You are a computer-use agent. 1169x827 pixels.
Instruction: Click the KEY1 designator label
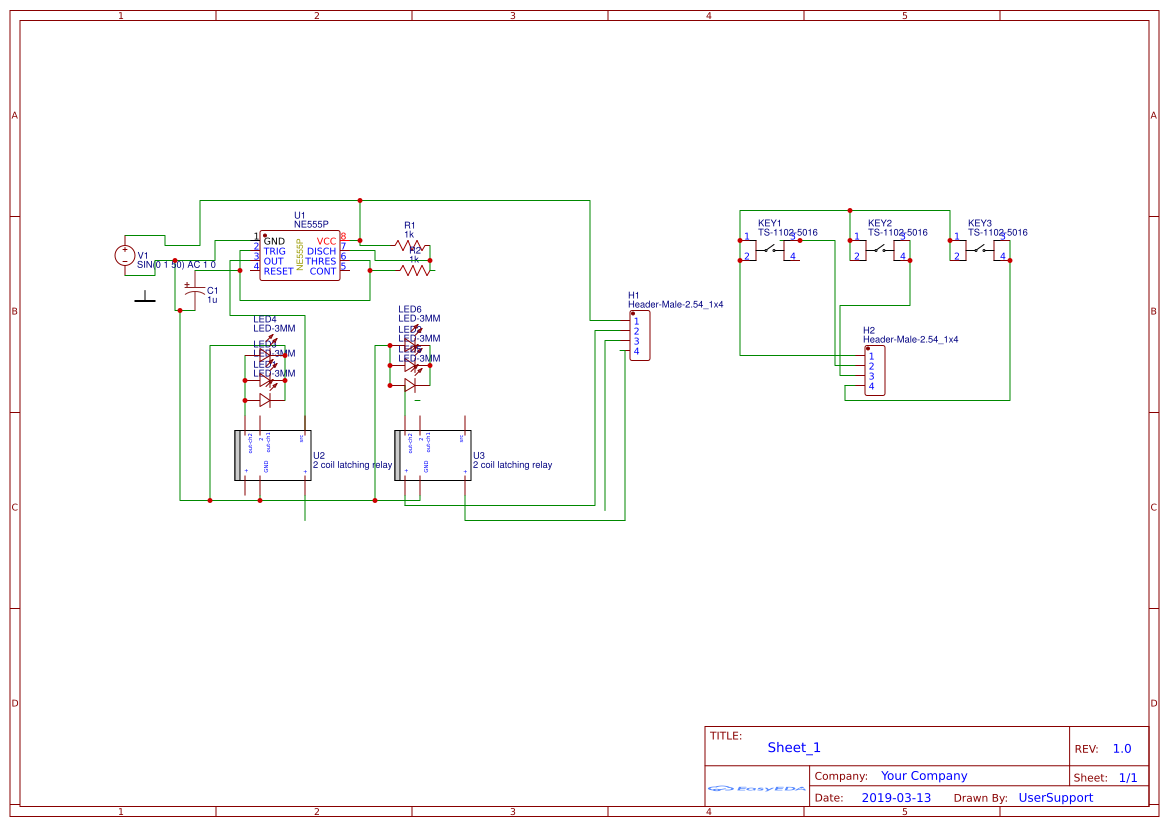(x=769, y=223)
